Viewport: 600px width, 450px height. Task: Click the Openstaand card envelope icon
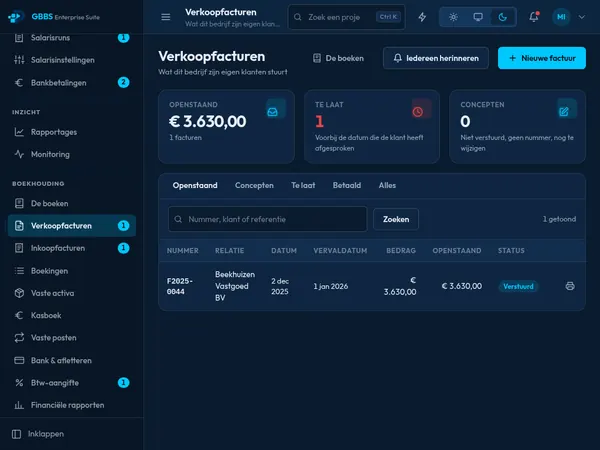(272, 111)
